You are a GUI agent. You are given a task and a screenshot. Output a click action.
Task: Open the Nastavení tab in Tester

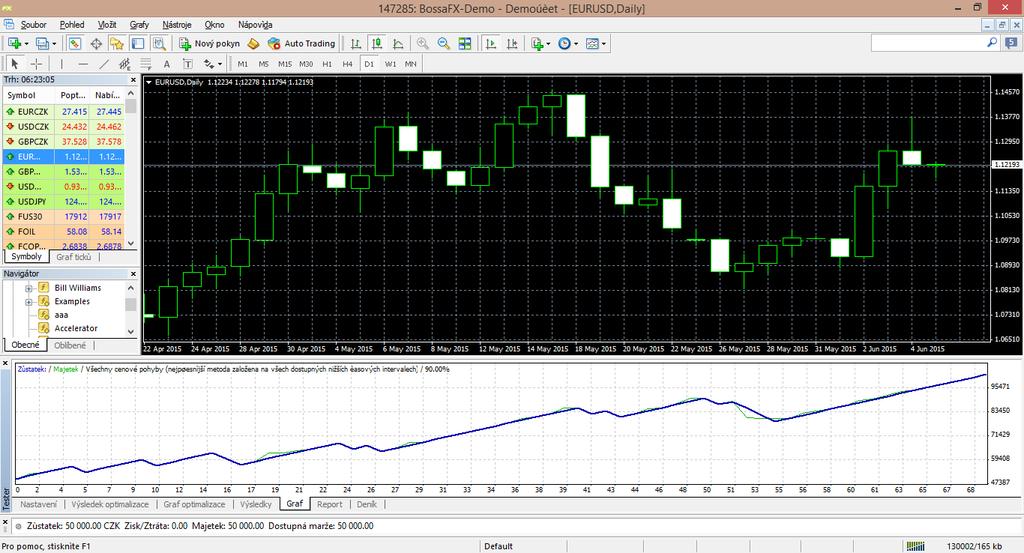pyautogui.click(x=39, y=504)
